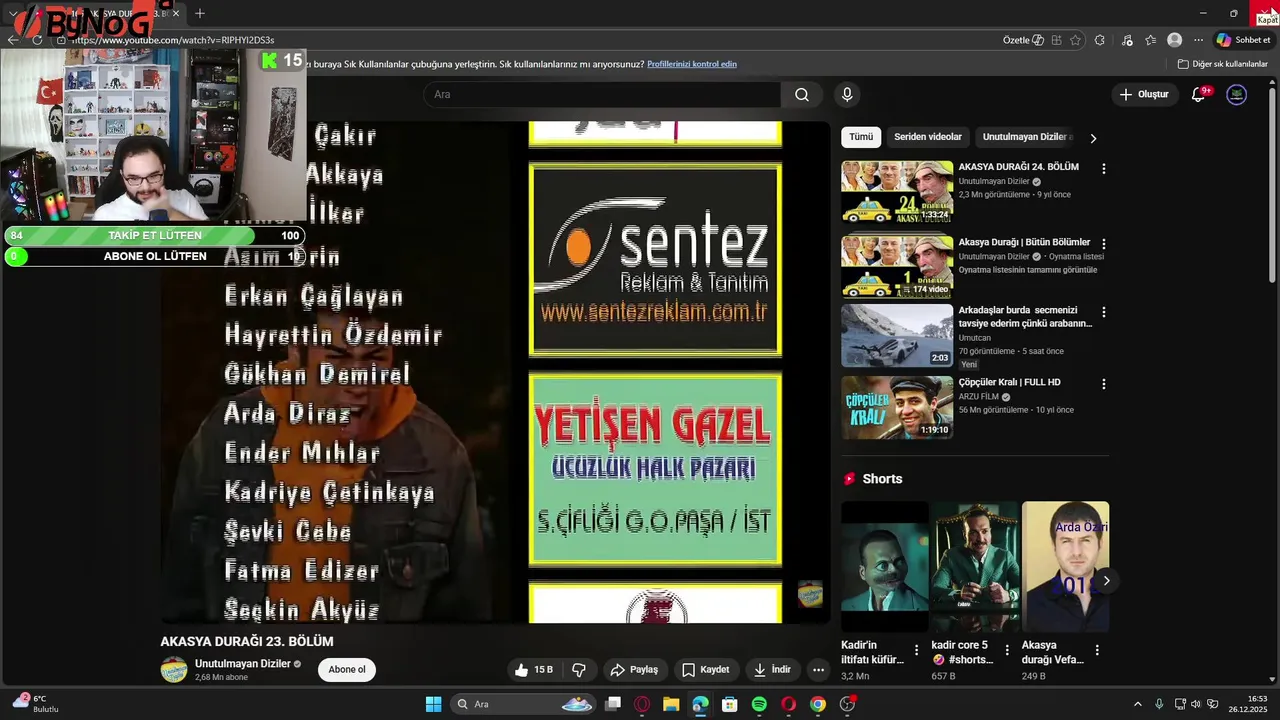Like the video with 15 B thumbs up
This screenshot has height=720, width=1280.
tap(533, 670)
